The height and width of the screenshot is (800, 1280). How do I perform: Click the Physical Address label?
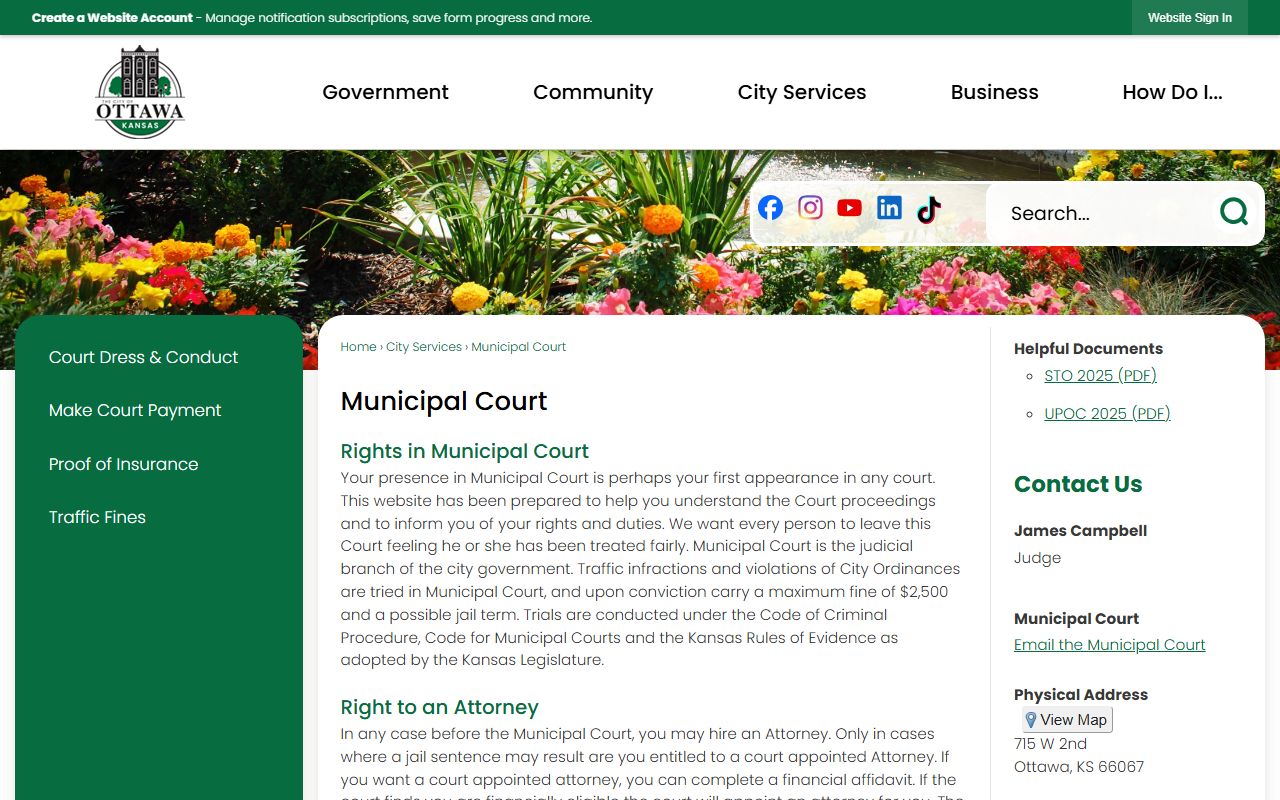coord(1081,695)
